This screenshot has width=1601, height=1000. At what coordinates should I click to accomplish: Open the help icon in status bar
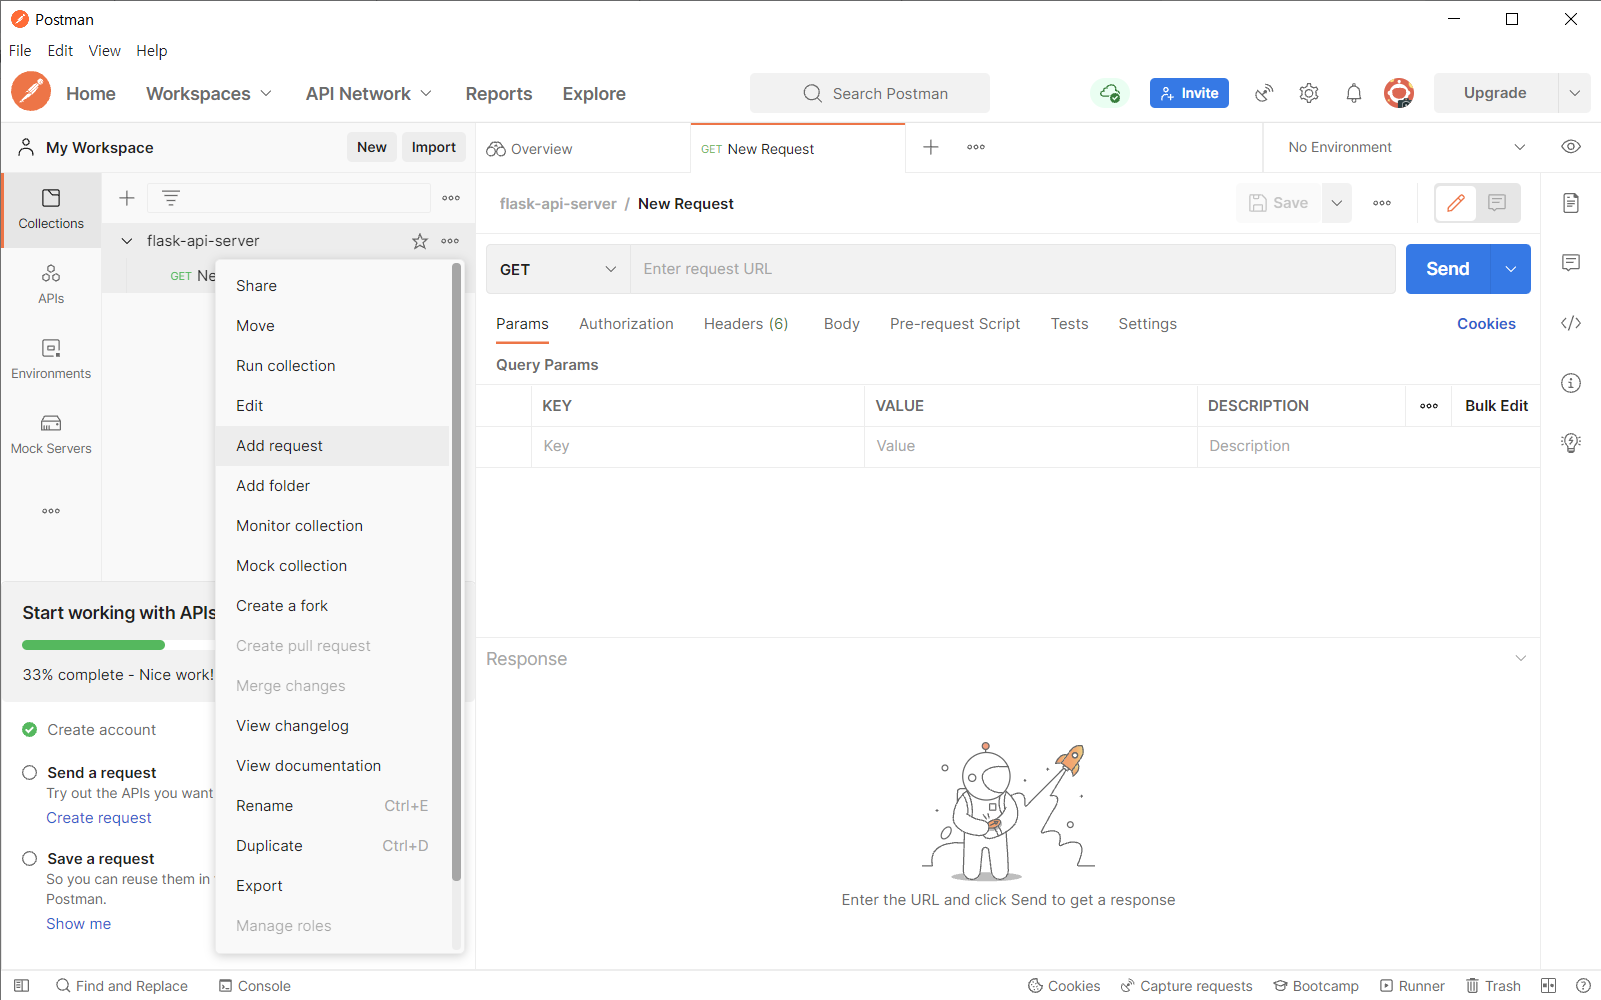click(x=1583, y=986)
